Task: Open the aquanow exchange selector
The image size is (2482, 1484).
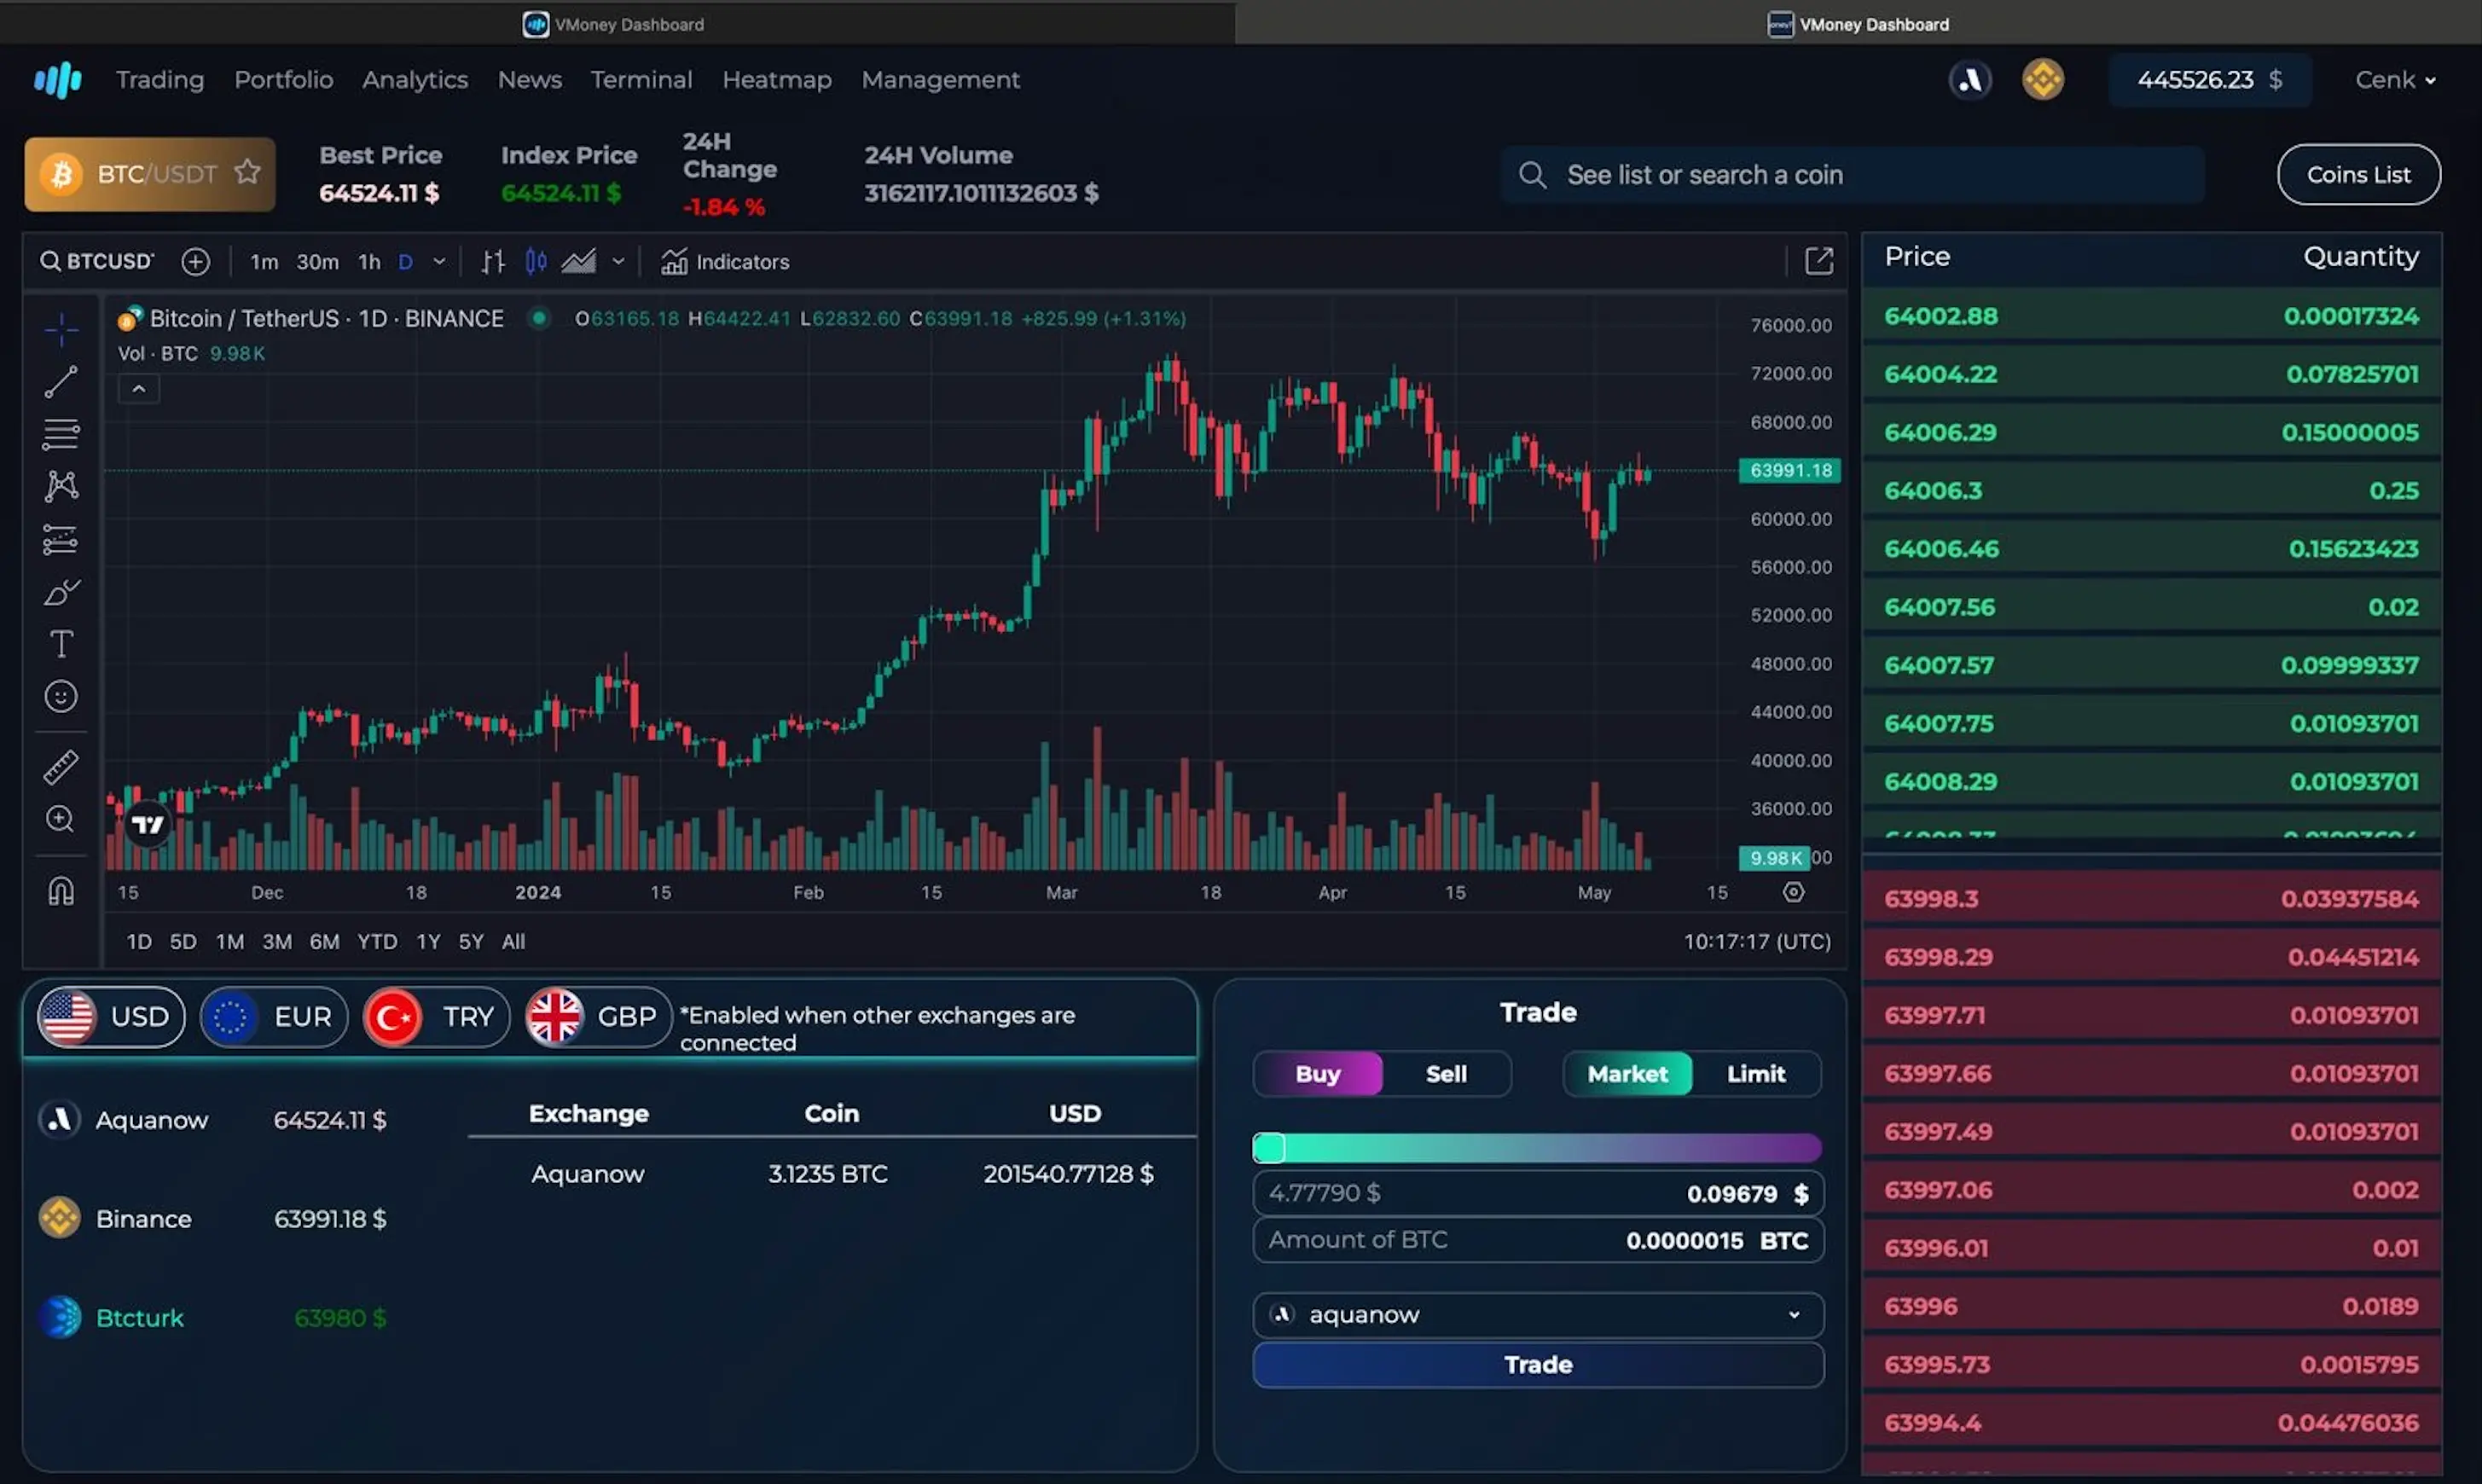Action: [x=1538, y=1314]
